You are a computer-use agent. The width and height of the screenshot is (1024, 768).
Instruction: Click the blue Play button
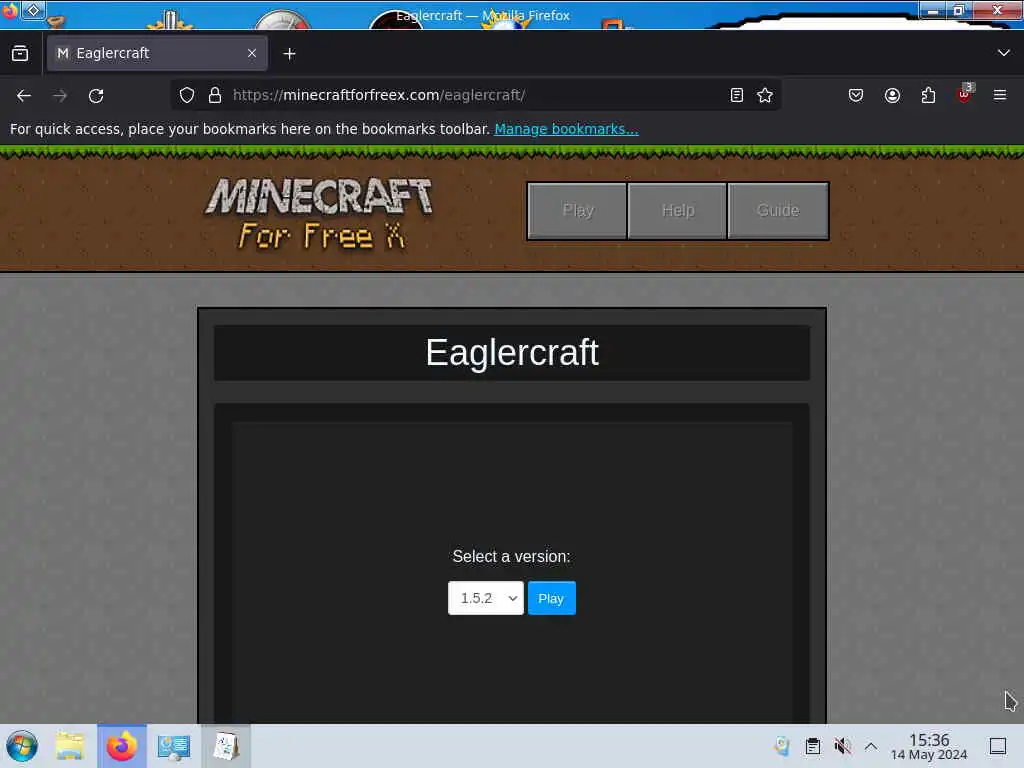click(x=552, y=598)
